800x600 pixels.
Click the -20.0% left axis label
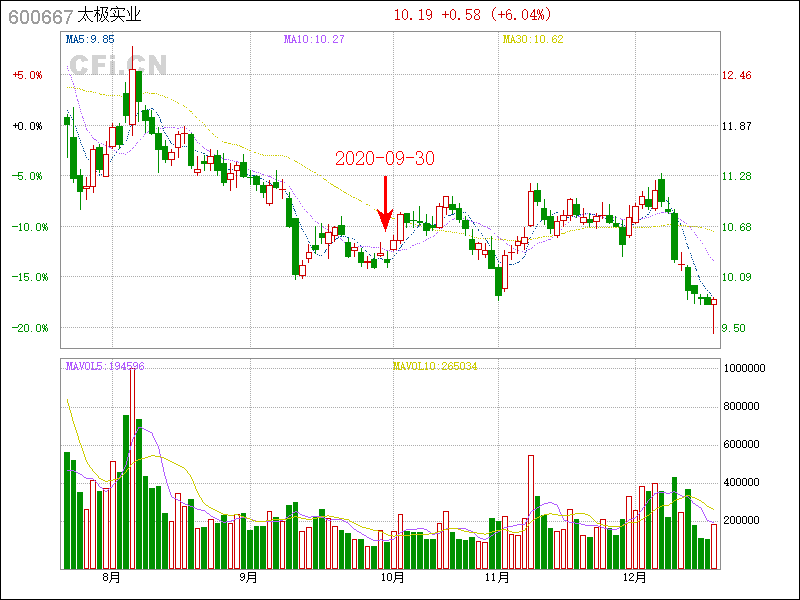coord(27,328)
